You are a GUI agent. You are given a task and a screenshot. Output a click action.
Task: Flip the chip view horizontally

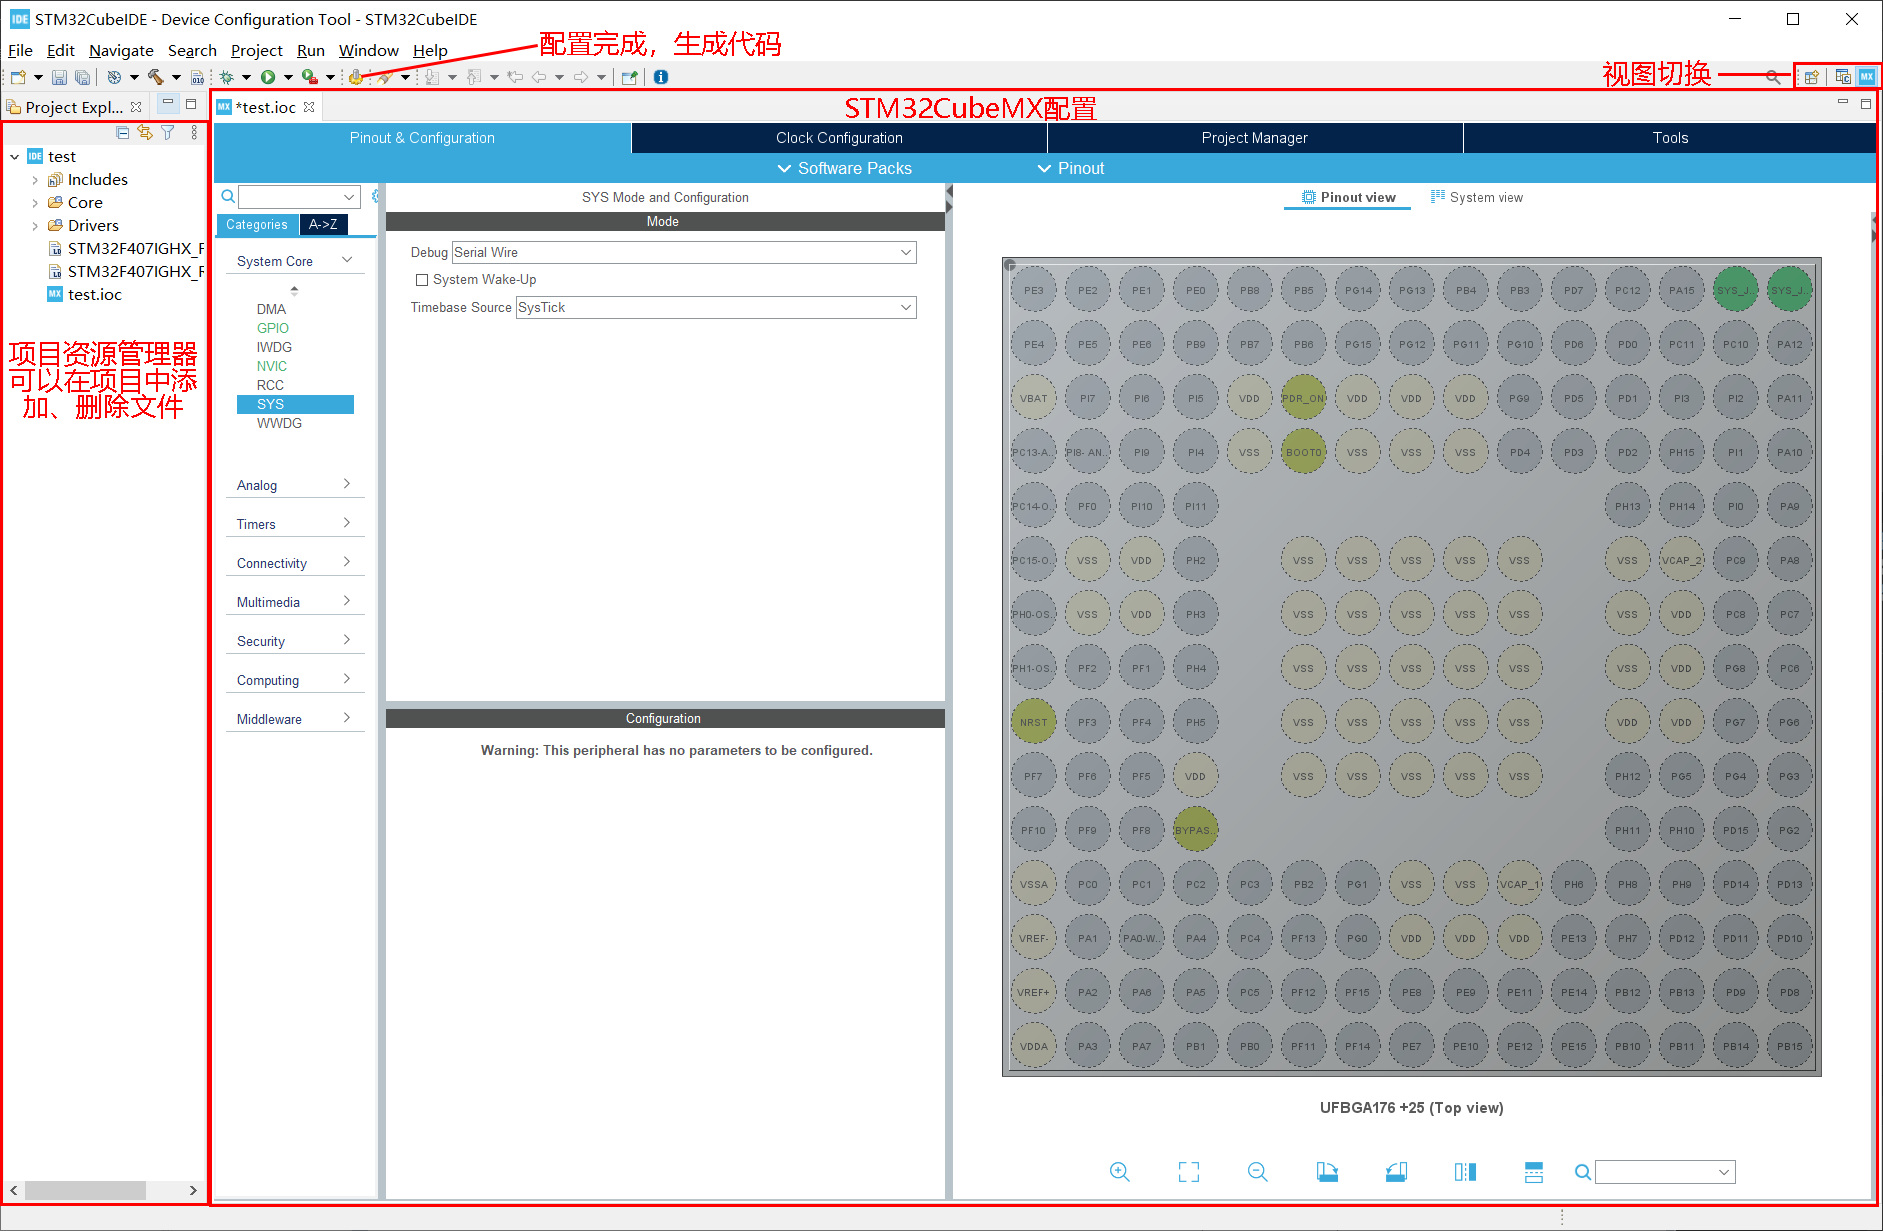tap(1465, 1172)
